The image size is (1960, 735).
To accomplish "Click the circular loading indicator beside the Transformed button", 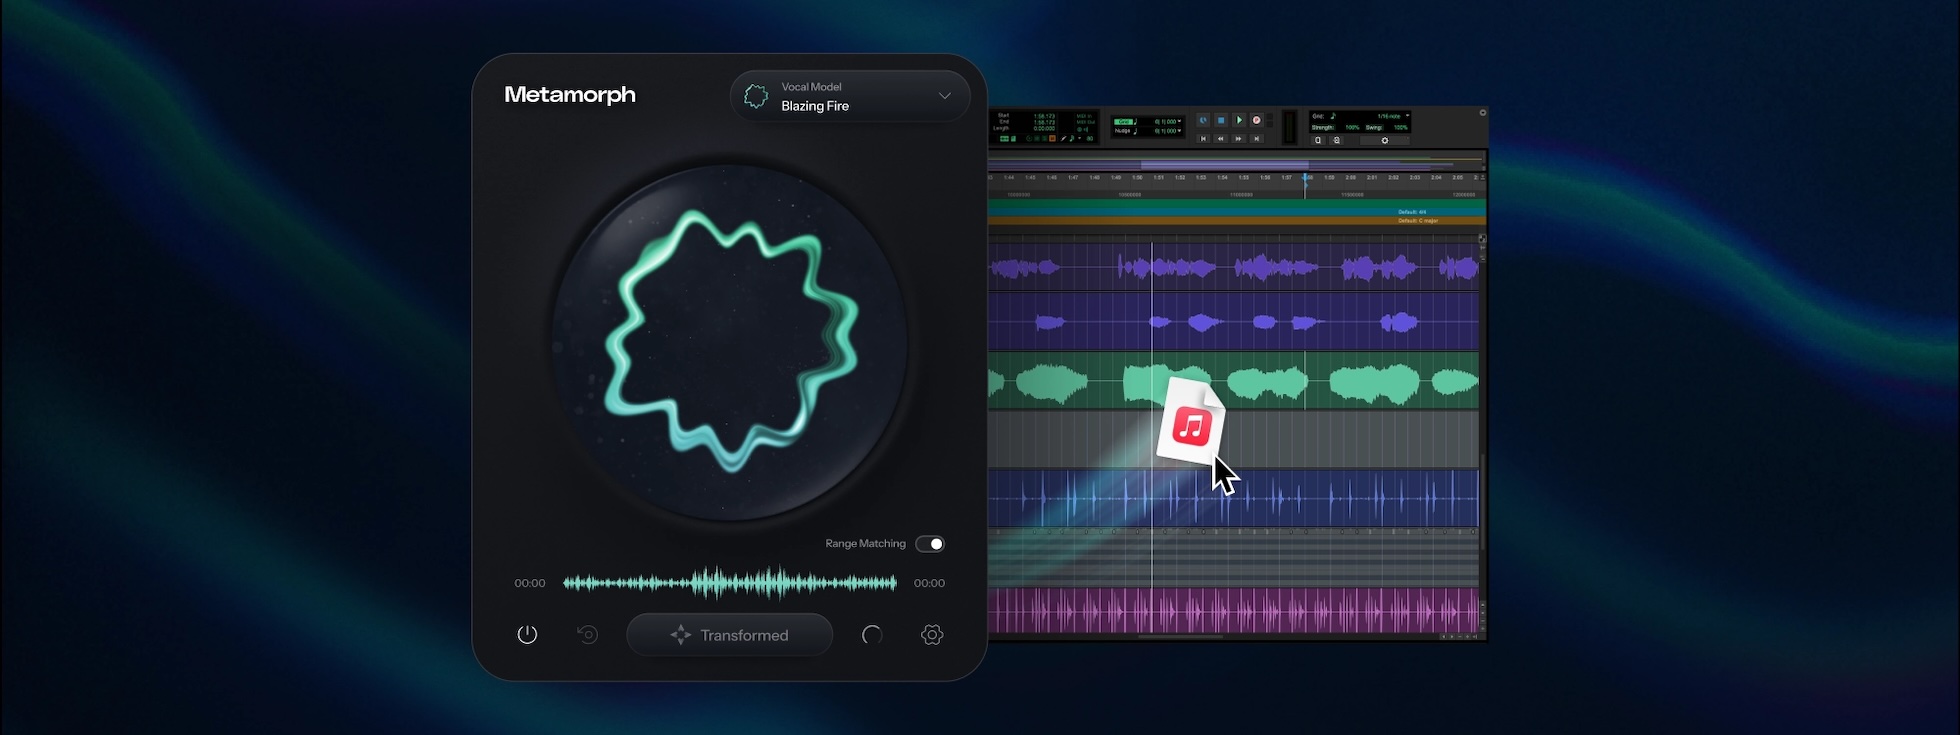I will 872,635.
